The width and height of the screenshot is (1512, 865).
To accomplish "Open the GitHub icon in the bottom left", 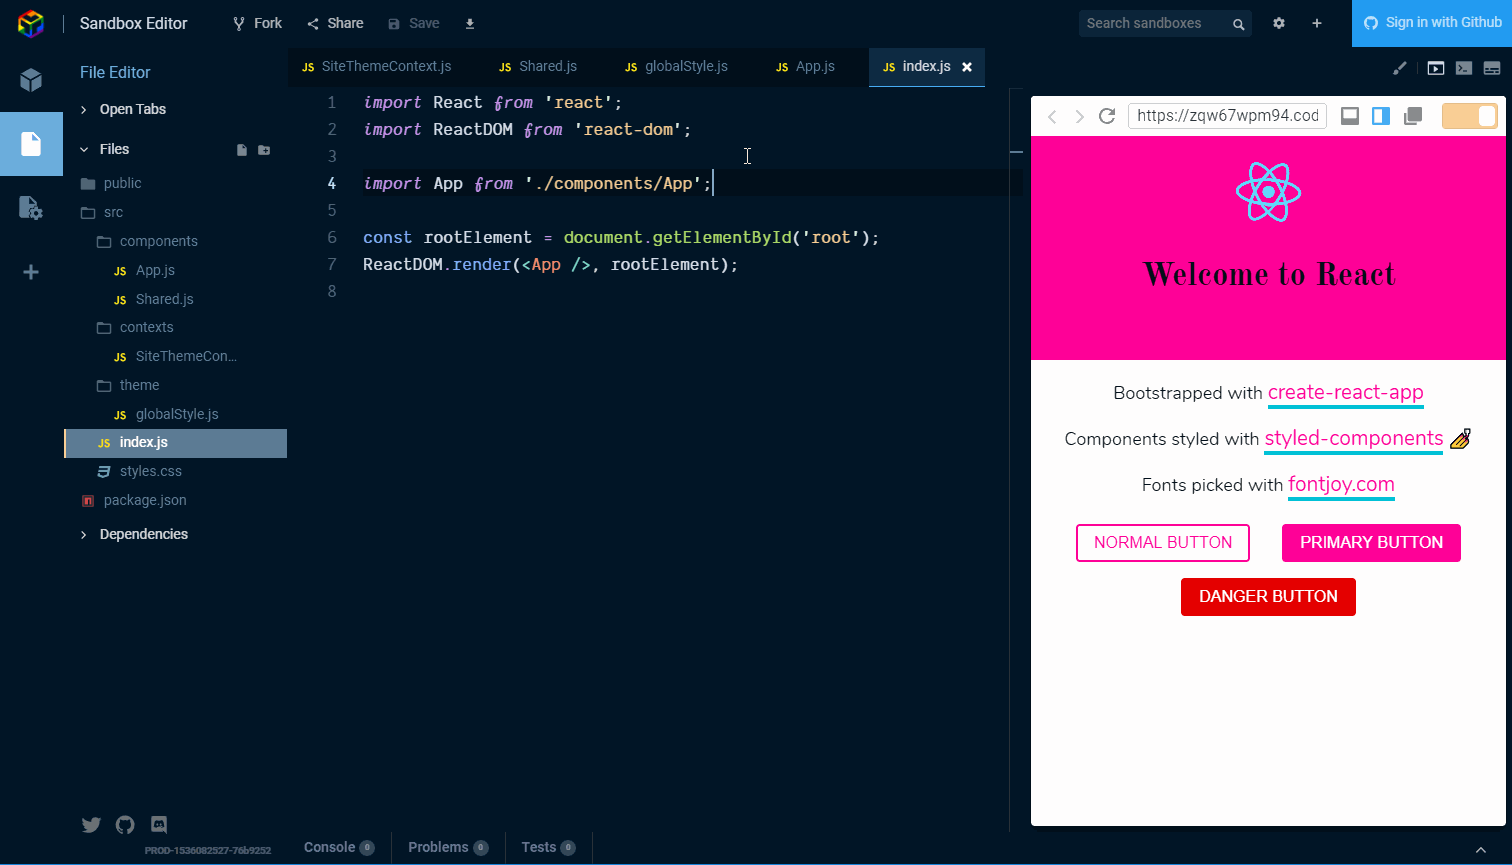I will point(125,825).
